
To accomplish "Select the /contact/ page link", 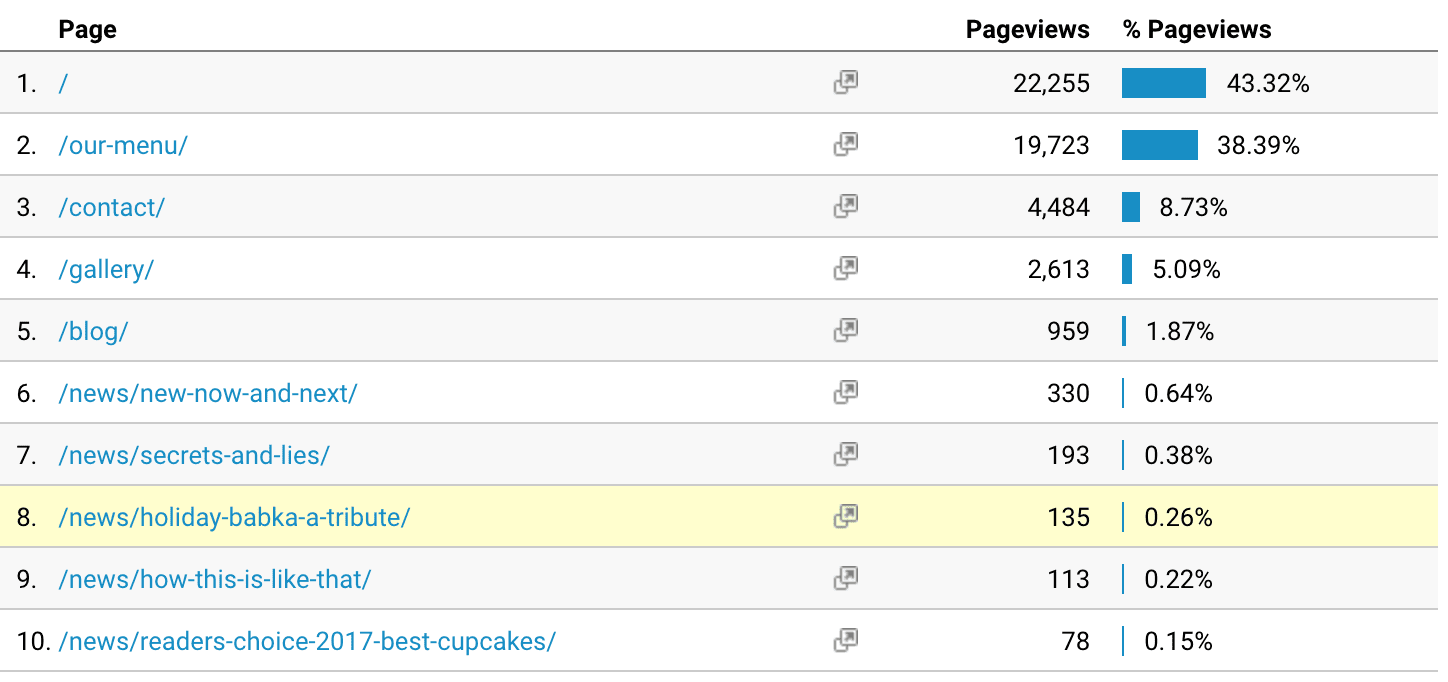I will (111, 207).
